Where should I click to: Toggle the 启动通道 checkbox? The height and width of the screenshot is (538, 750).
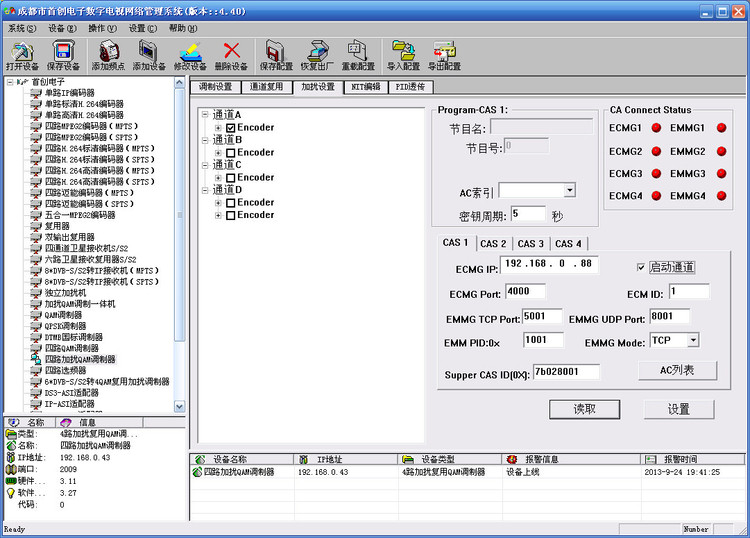tap(641, 267)
